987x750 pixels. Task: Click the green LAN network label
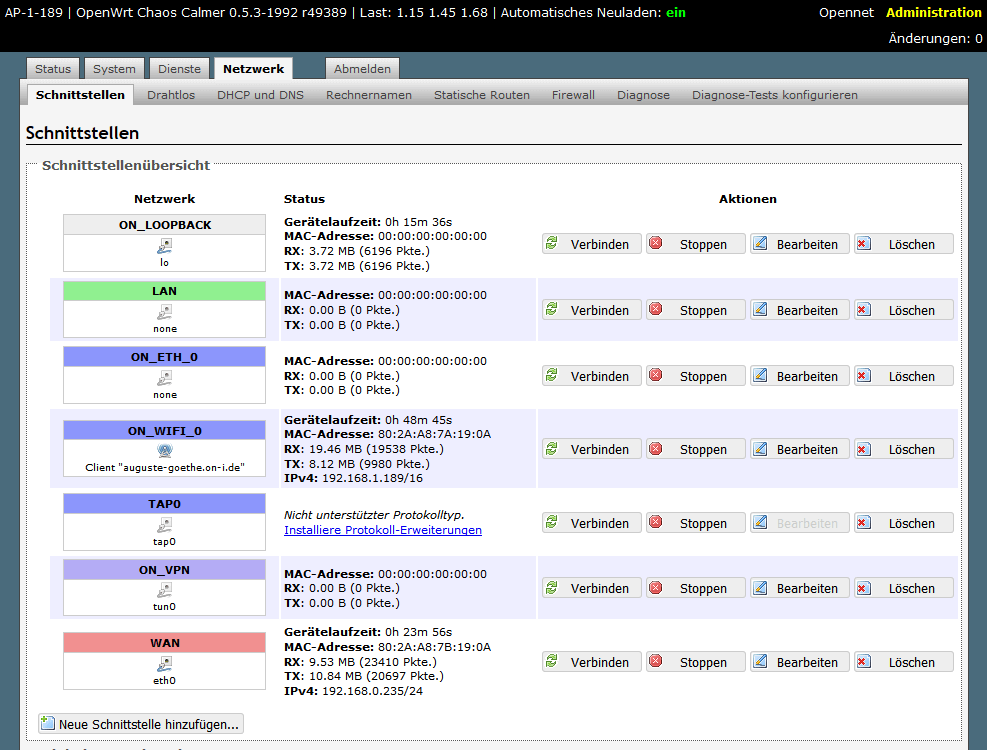[x=165, y=291]
